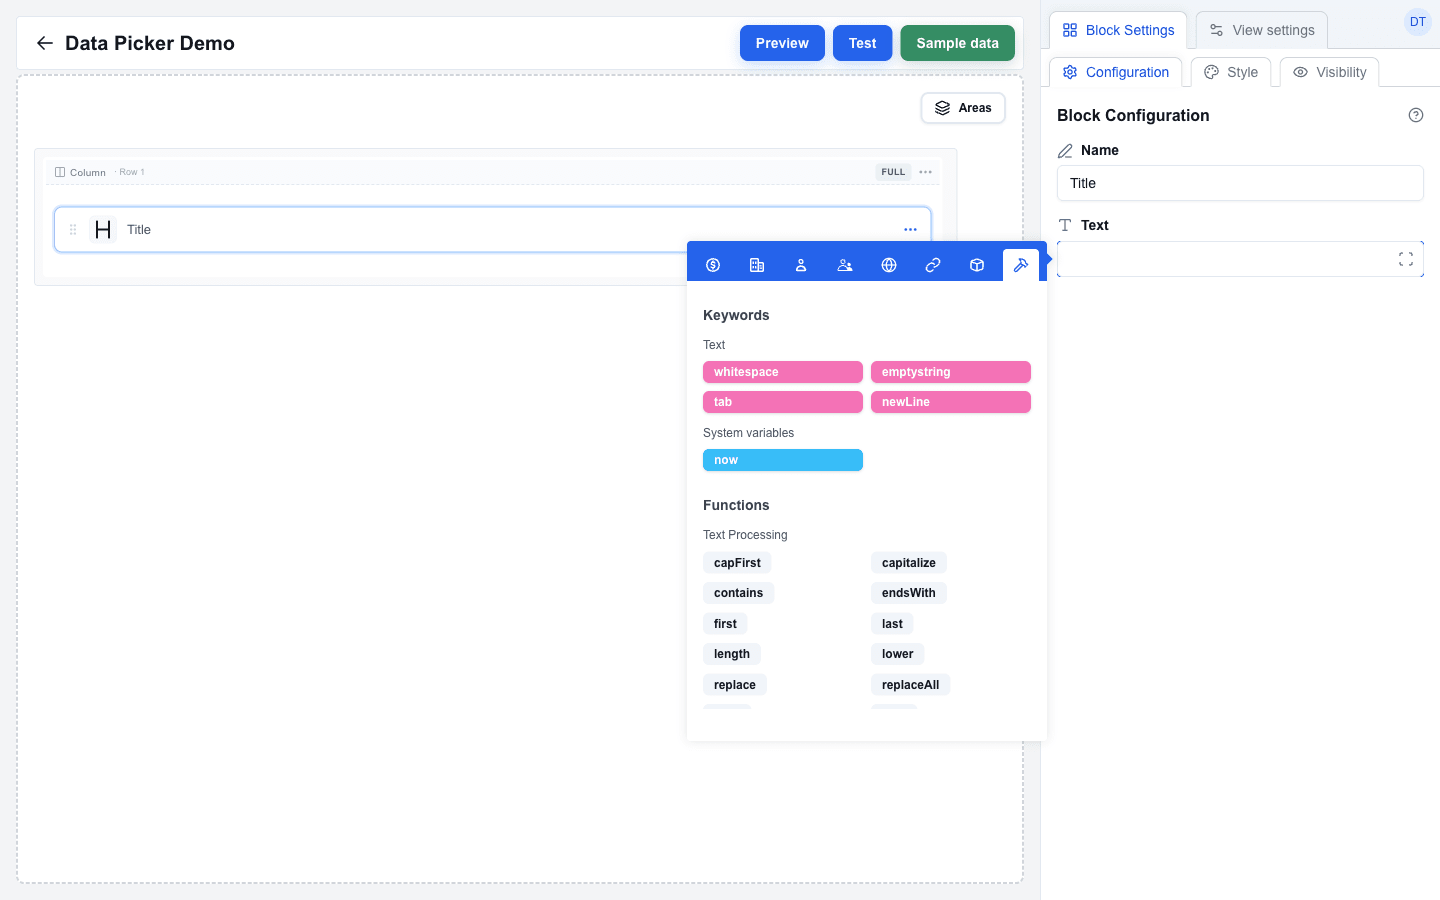Select the hammer tools tab in picker

coord(1021,265)
